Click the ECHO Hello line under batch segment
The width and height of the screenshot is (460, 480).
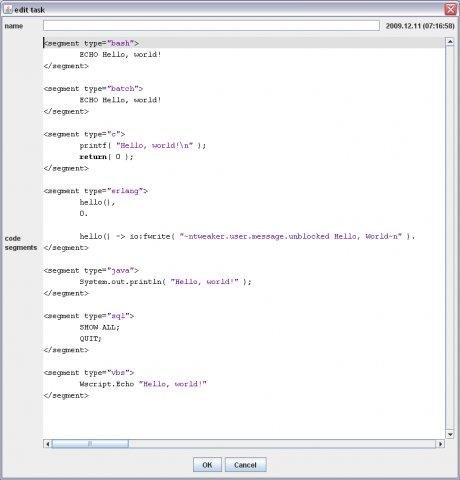[120, 100]
